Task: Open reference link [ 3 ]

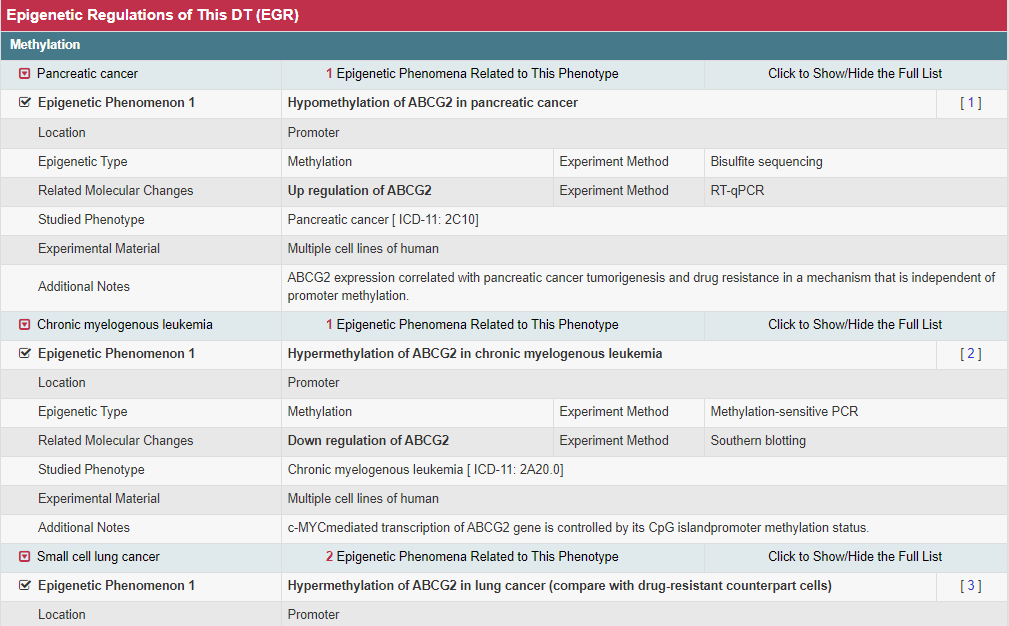Action: pos(970,586)
